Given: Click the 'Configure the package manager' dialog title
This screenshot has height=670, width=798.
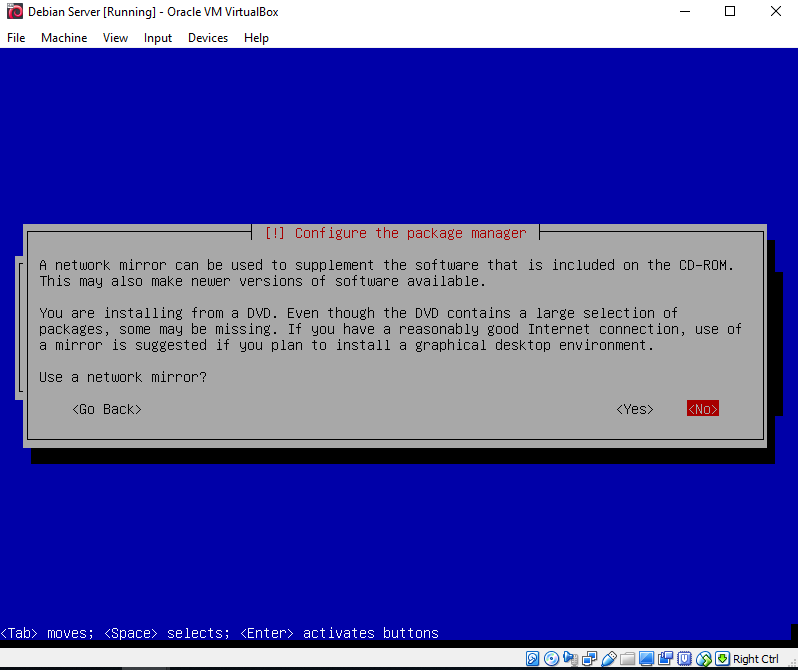Looking at the screenshot, I should 395,233.
